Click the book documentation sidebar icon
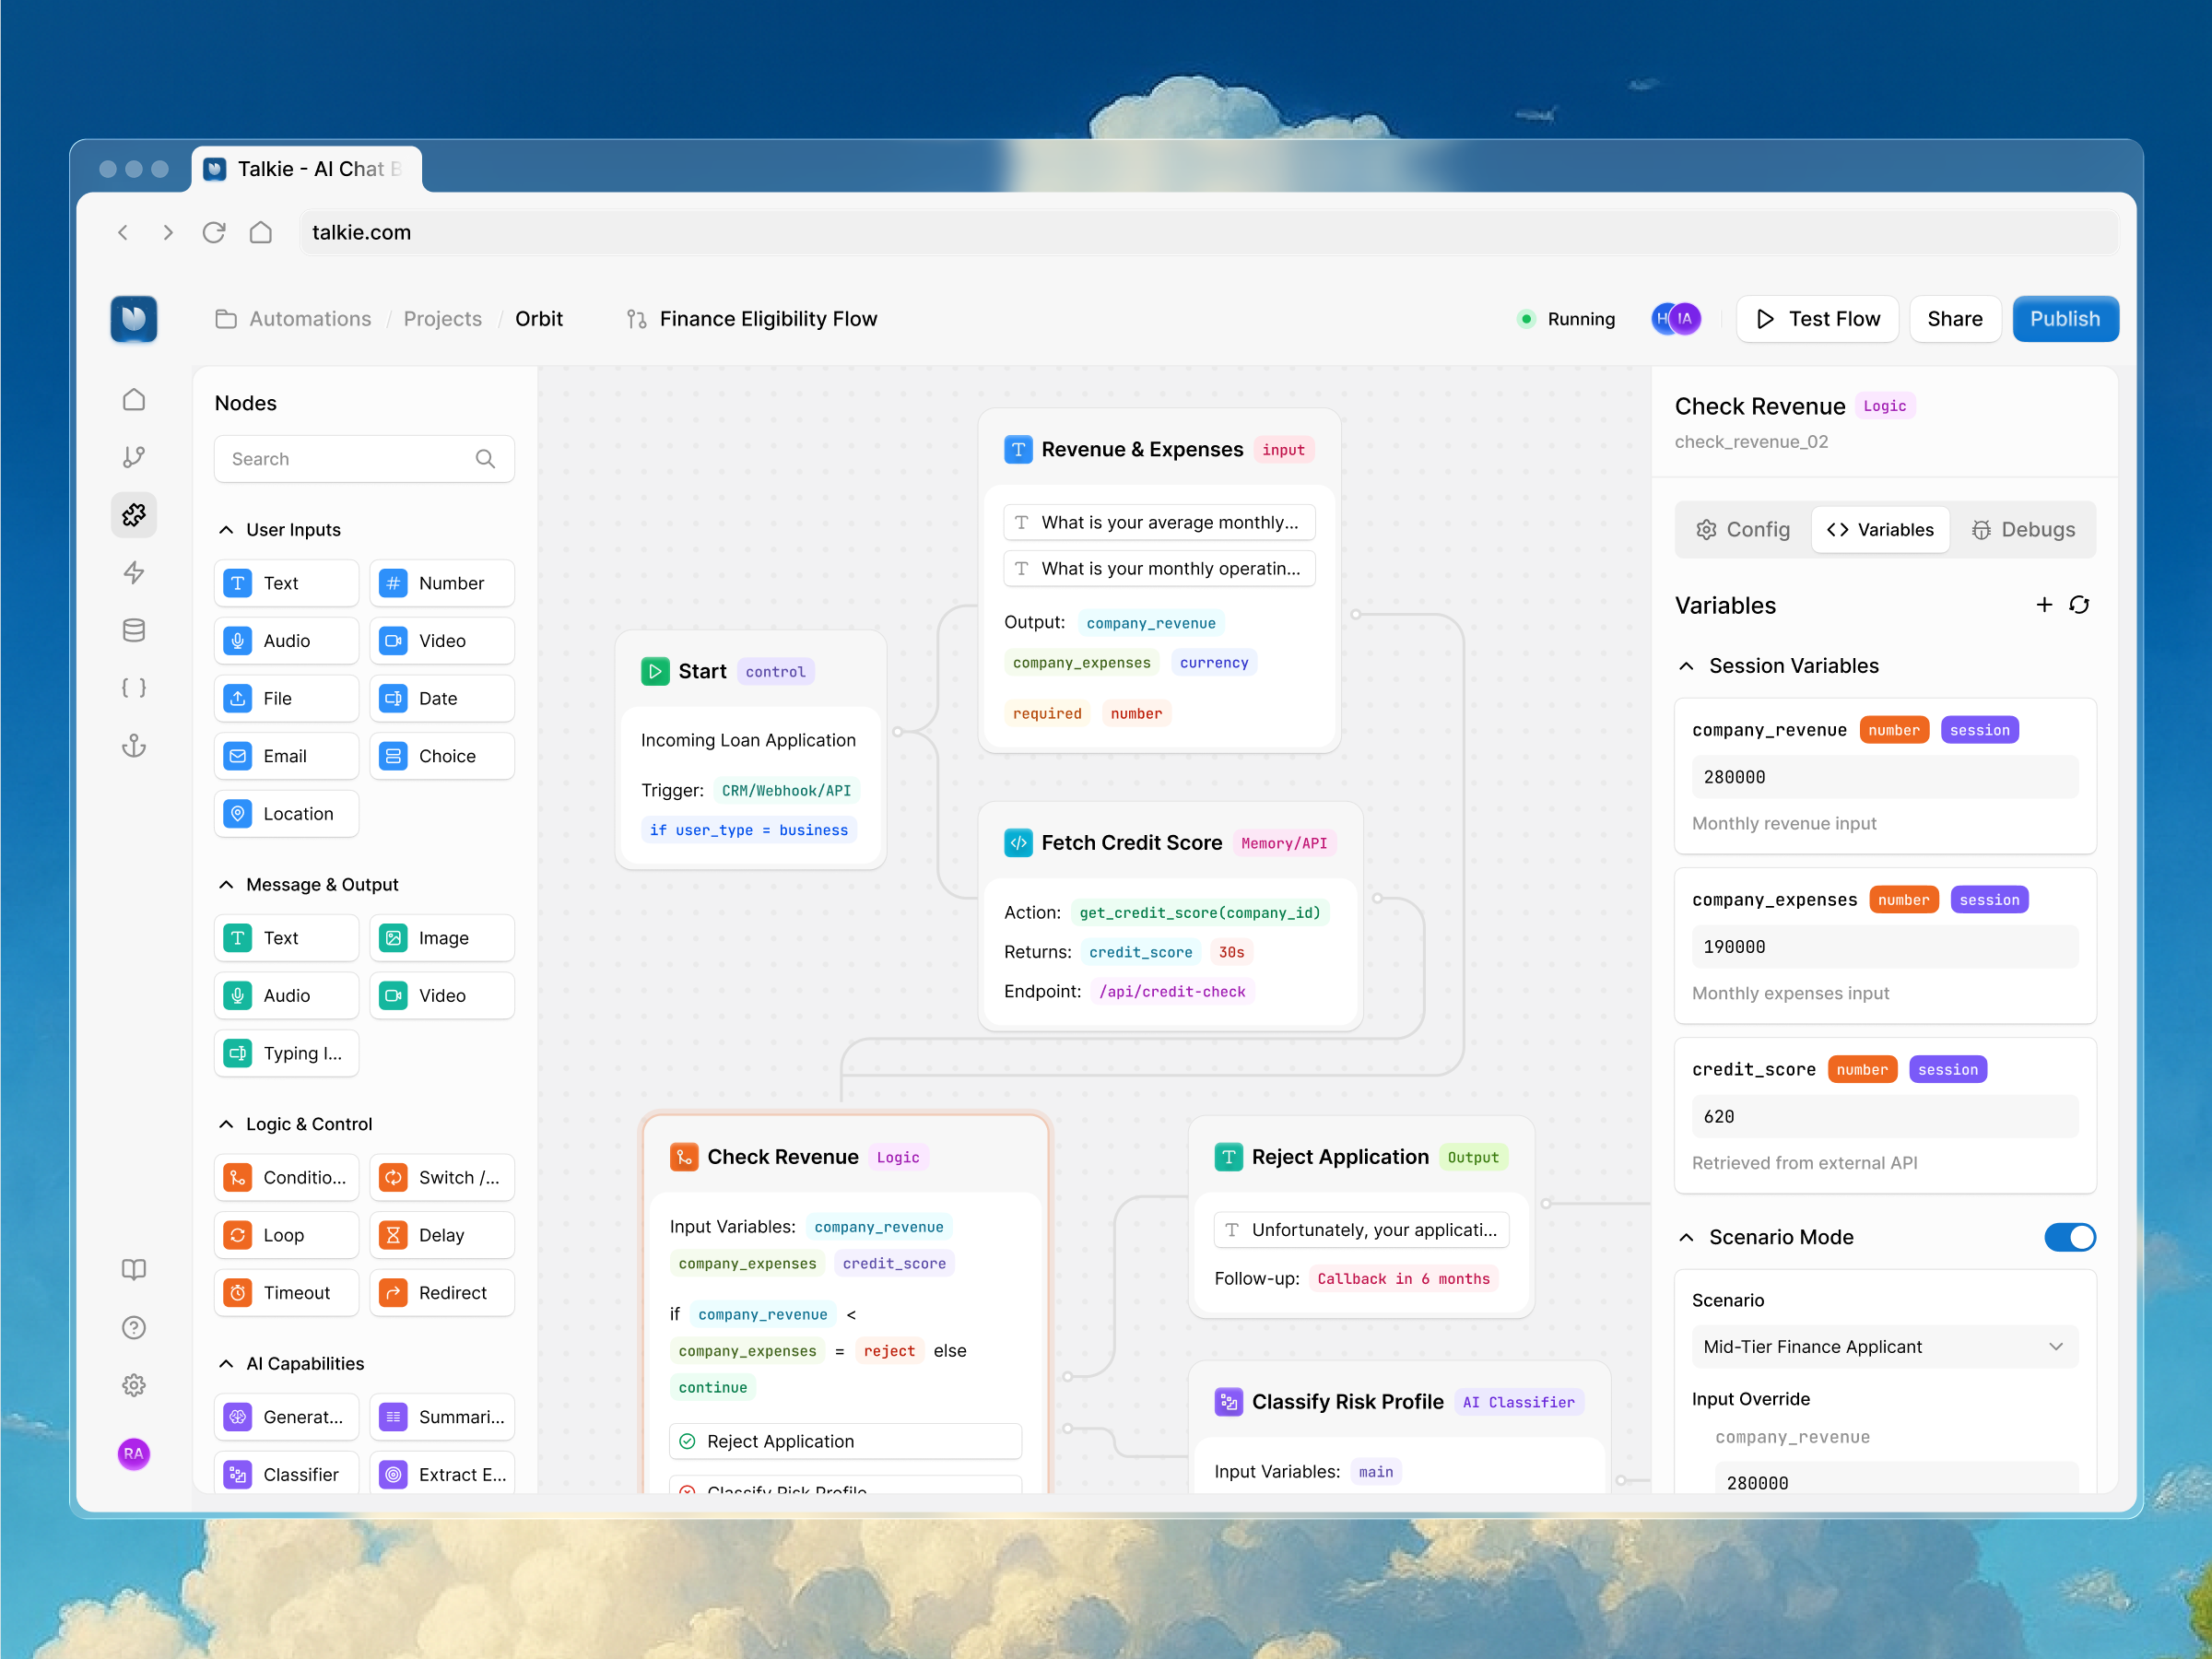Image resolution: width=2212 pixels, height=1659 pixels. click(x=134, y=1269)
